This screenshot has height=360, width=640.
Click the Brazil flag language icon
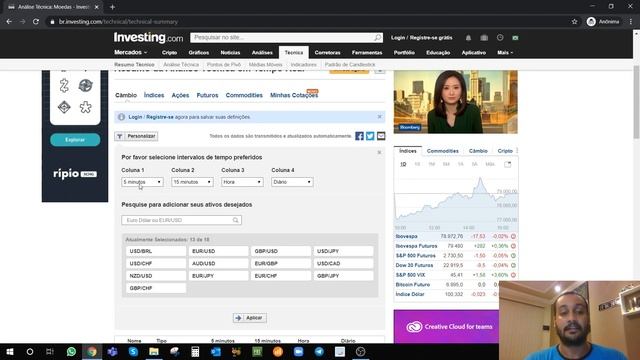pos(516,38)
